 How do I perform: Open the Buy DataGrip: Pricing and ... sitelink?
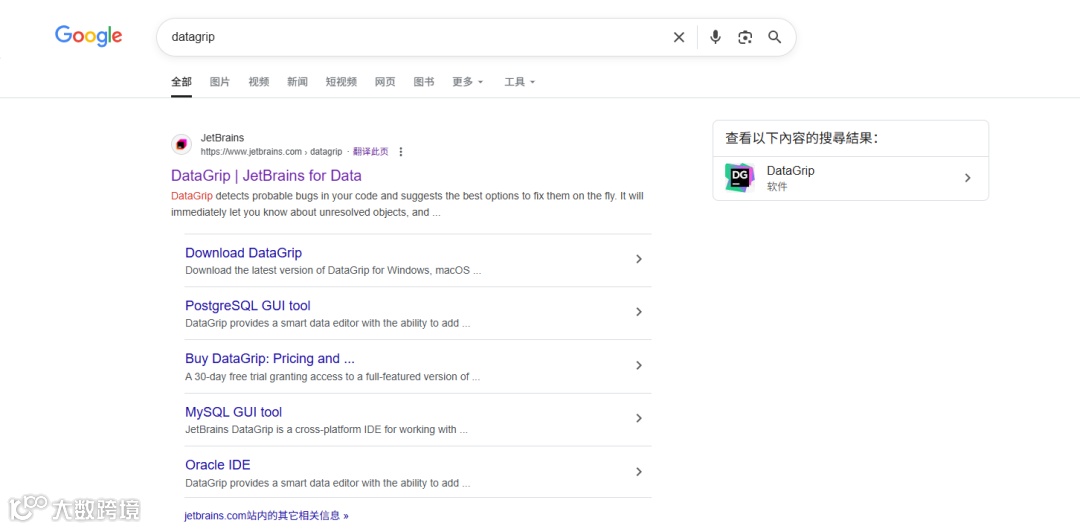point(270,359)
